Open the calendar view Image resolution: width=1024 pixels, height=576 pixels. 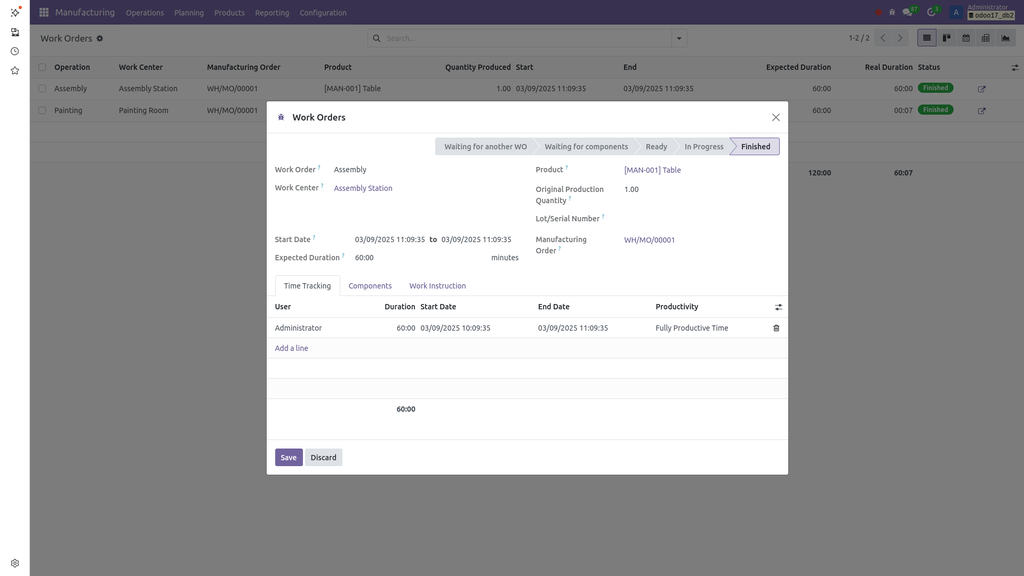click(x=966, y=38)
